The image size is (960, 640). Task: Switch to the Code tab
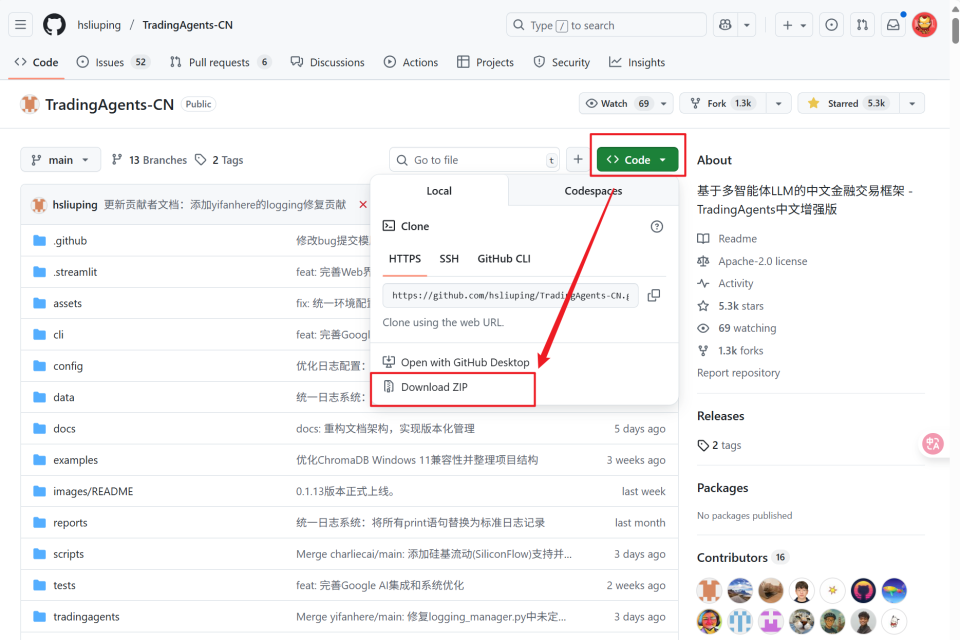click(x=37, y=62)
